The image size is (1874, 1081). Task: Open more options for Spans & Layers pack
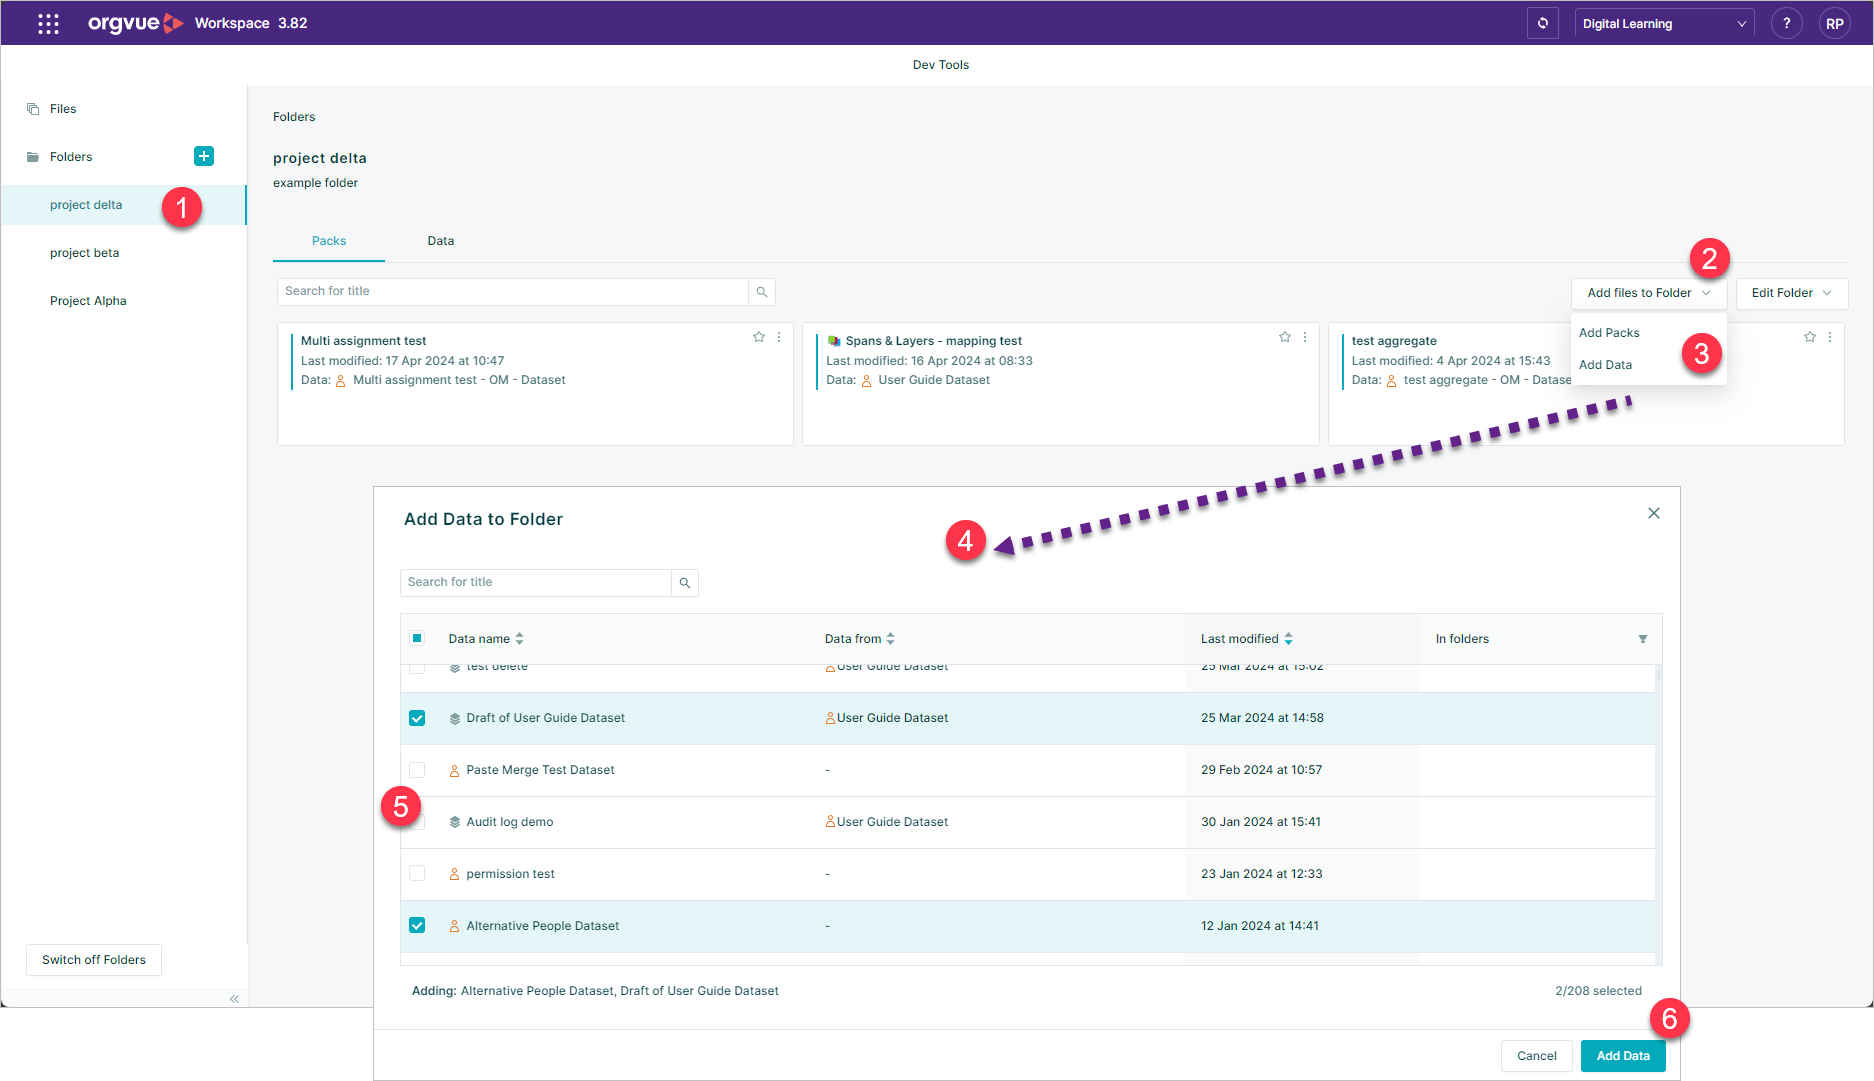tap(1305, 337)
